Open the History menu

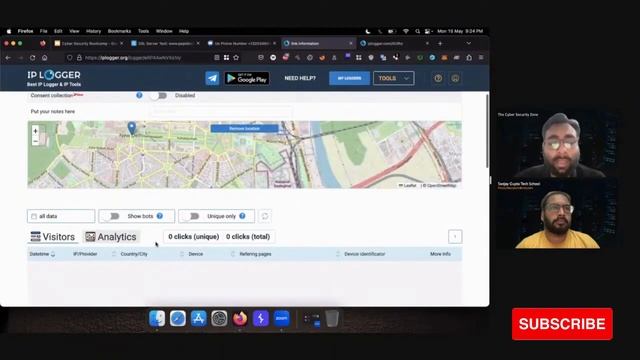[x=93, y=31]
